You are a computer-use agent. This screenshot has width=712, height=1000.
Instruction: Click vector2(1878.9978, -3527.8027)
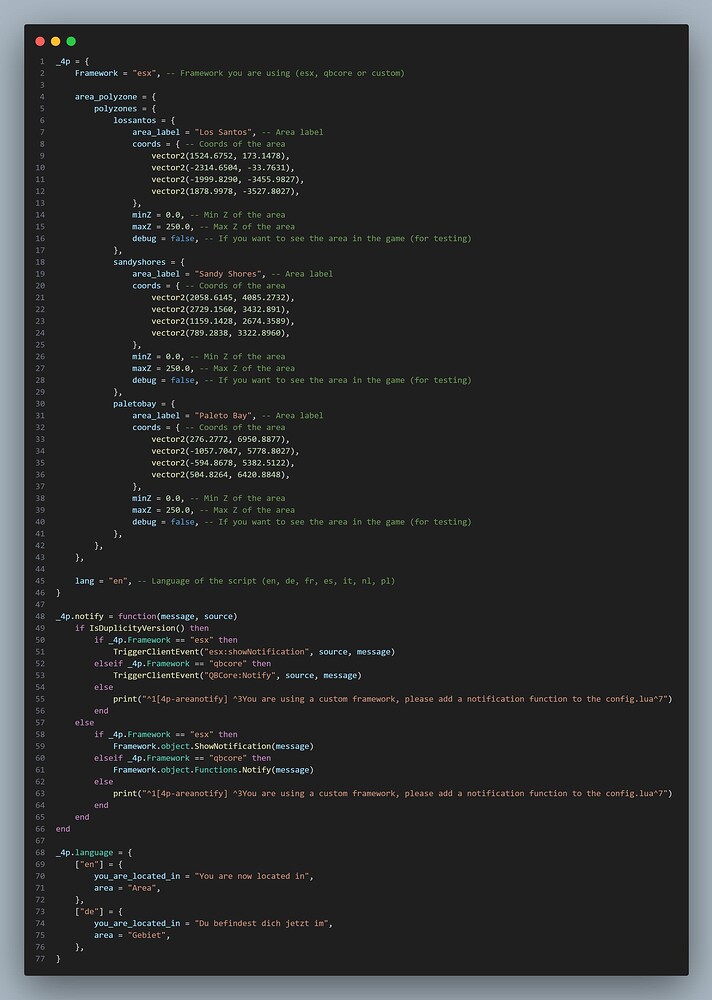point(225,191)
